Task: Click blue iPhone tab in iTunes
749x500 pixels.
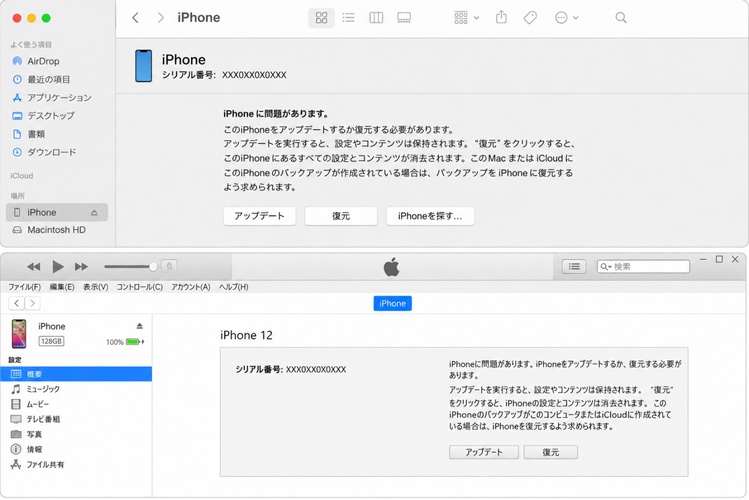Action: (x=393, y=303)
